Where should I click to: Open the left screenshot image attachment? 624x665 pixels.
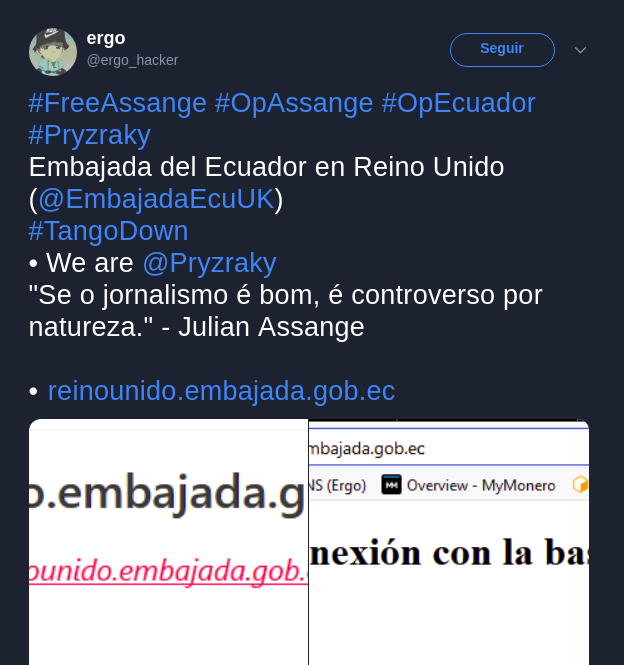[168, 542]
